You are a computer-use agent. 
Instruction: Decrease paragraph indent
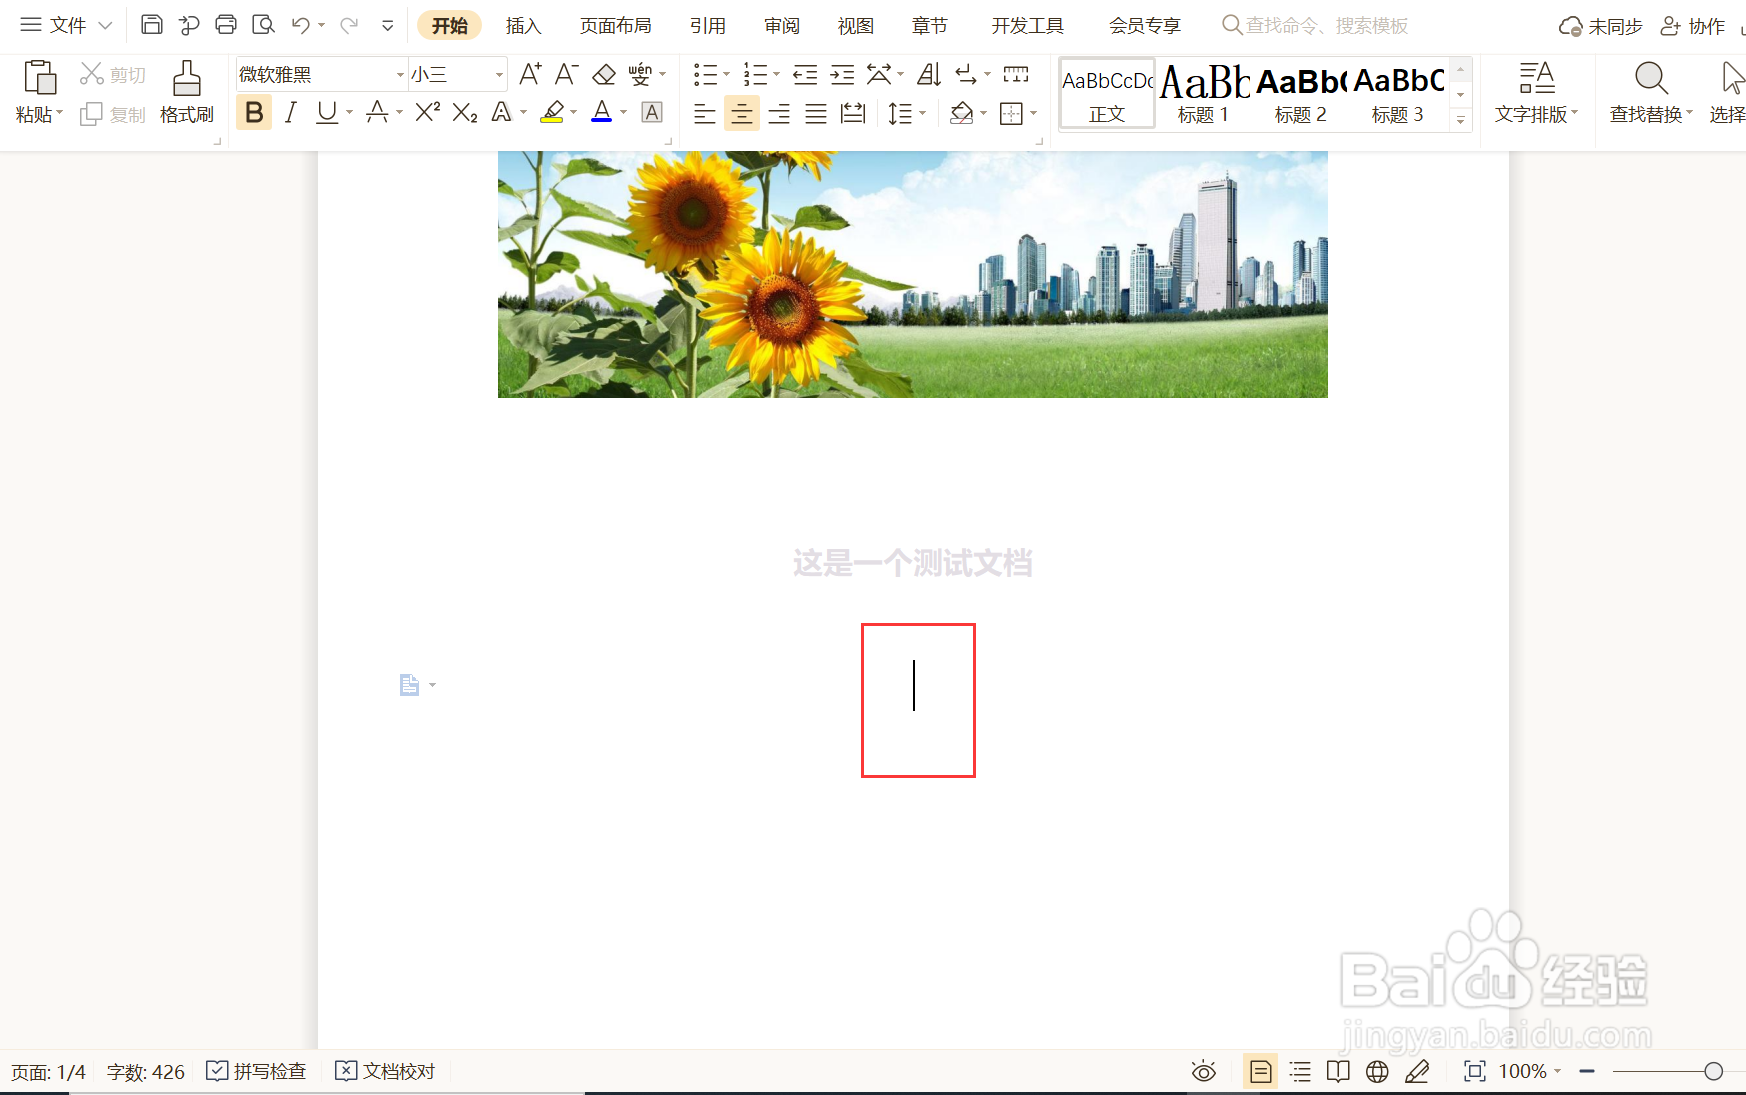coord(805,74)
